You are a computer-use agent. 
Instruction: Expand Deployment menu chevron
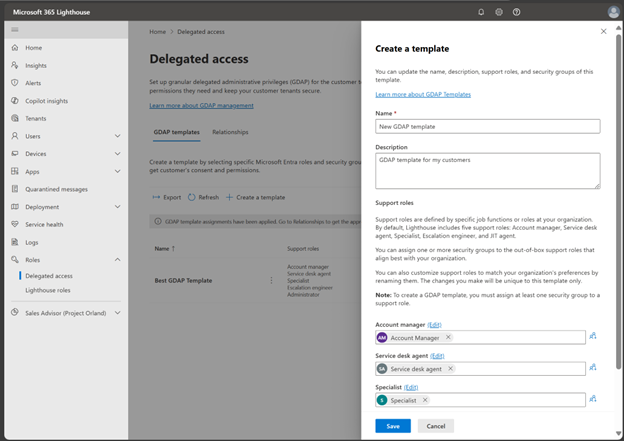click(117, 207)
